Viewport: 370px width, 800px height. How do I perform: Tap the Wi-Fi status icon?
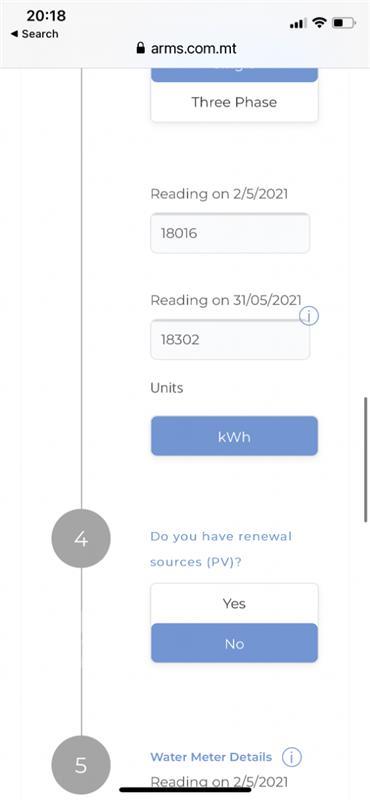tap(319, 22)
